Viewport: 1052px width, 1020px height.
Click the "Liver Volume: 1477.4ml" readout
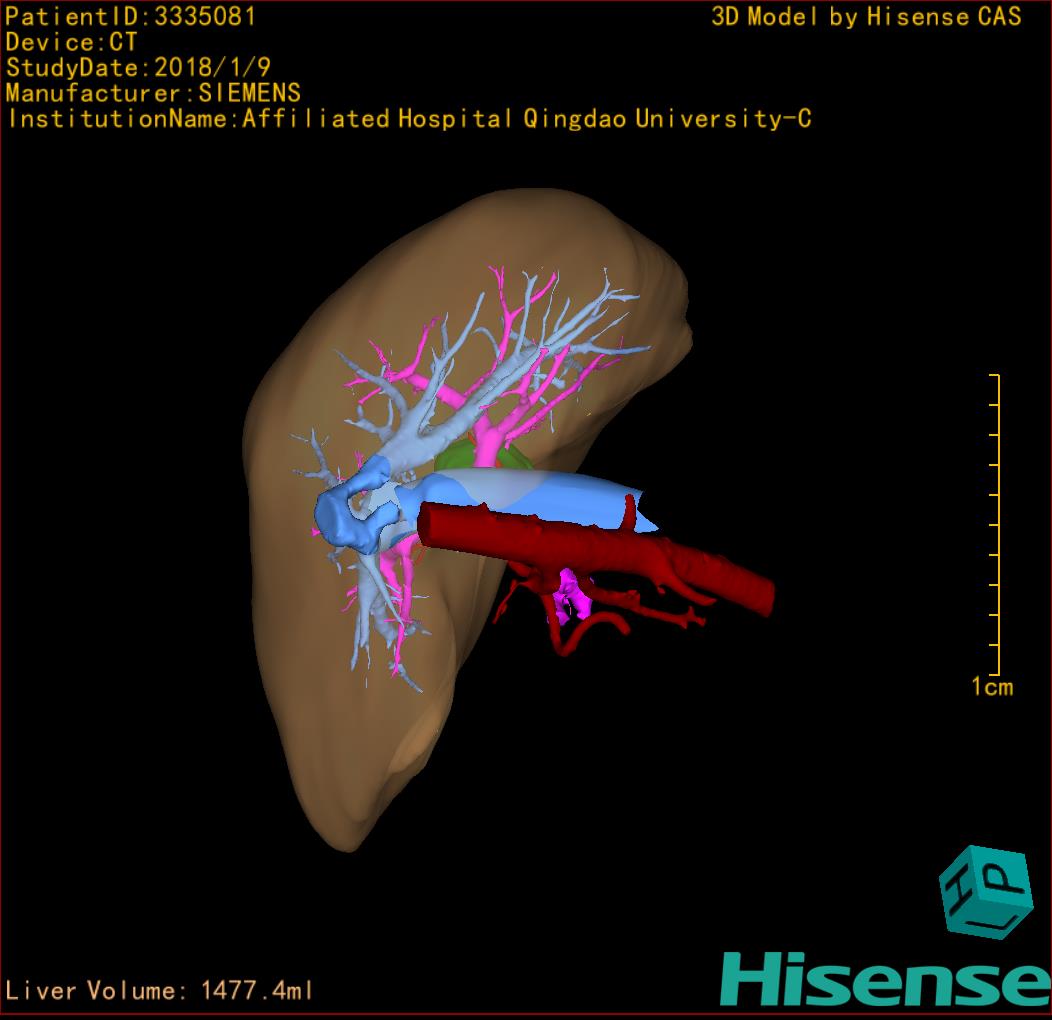(x=158, y=990)
